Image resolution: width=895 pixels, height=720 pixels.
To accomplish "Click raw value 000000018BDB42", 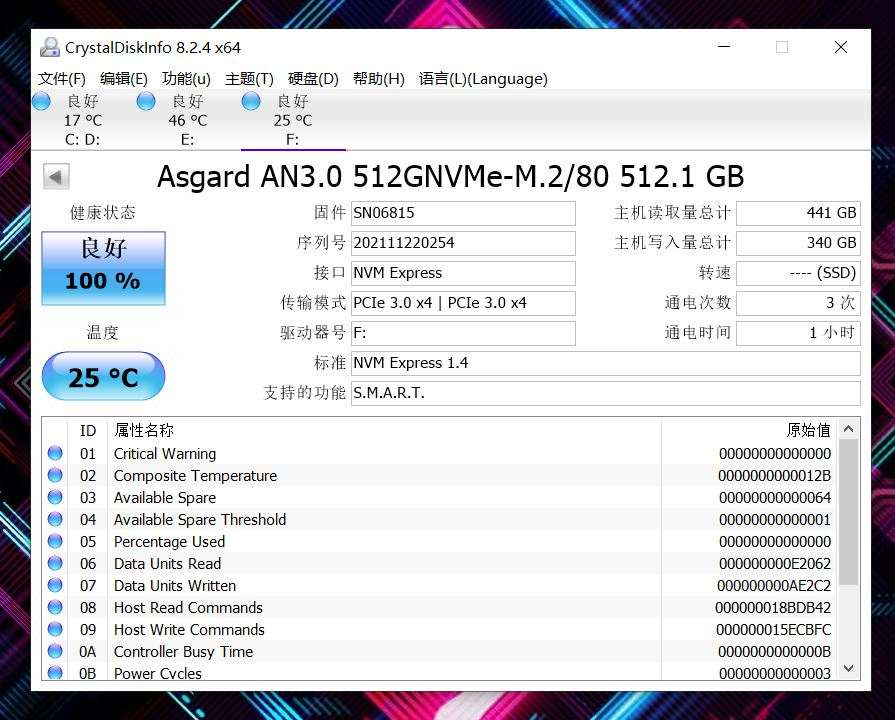I will click(773, 608).
